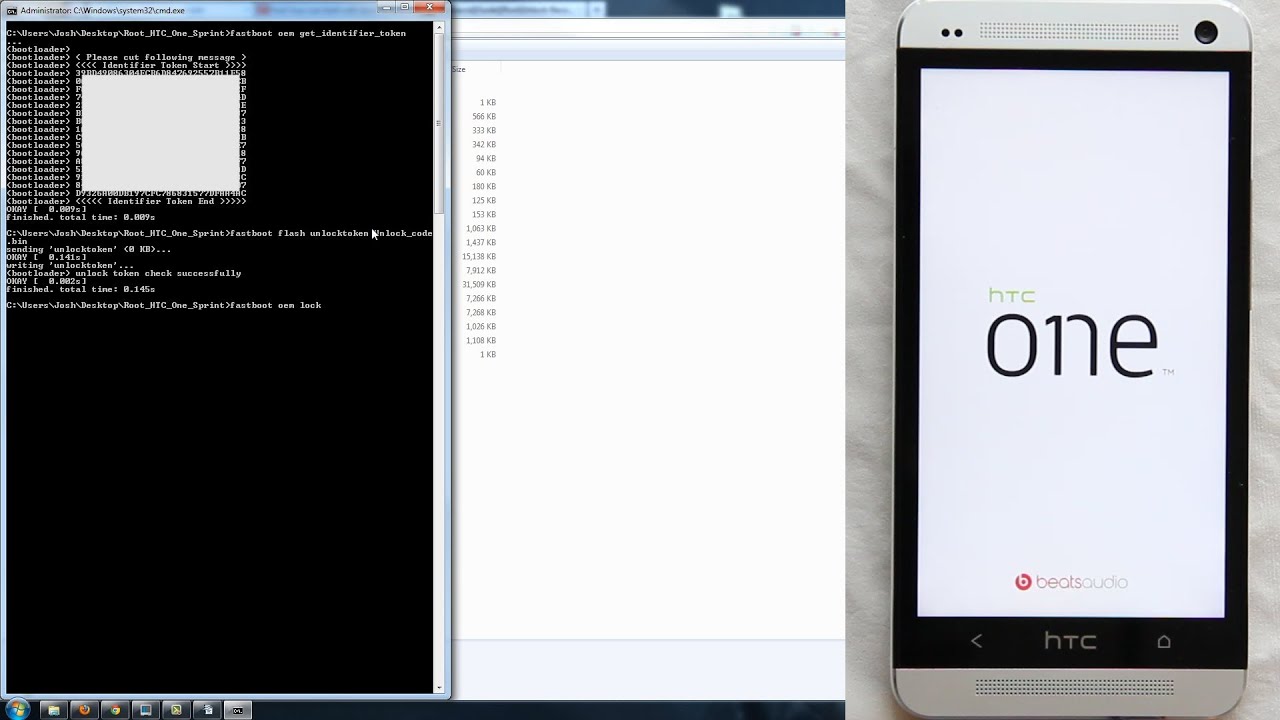Image resolution: width=1280 pixels, height=720 pixels.
Task: Click 'finished. total time: 0.145s' line
Action: point(81,289)
